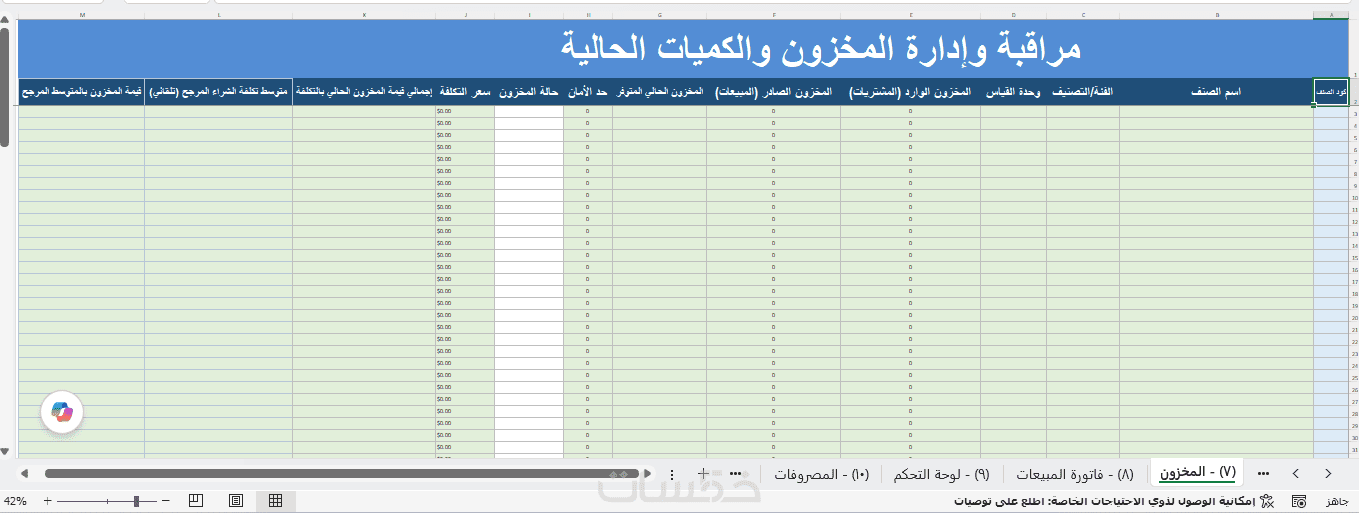Select header إجمالي قيمة المخزون الحالي بالتكلفة
The height and width of the screenshot is (513, 1359).
point(364,91)
